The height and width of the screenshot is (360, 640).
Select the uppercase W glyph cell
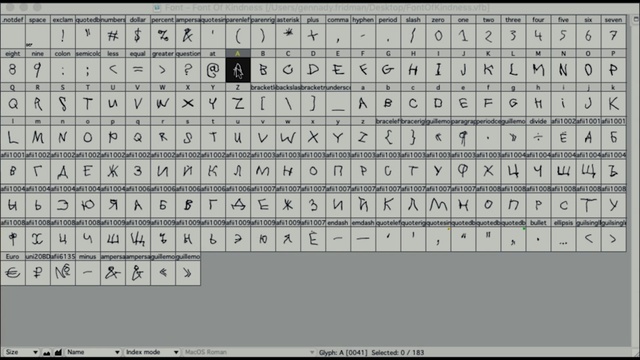pyautogui.click(x=162, y=100)
